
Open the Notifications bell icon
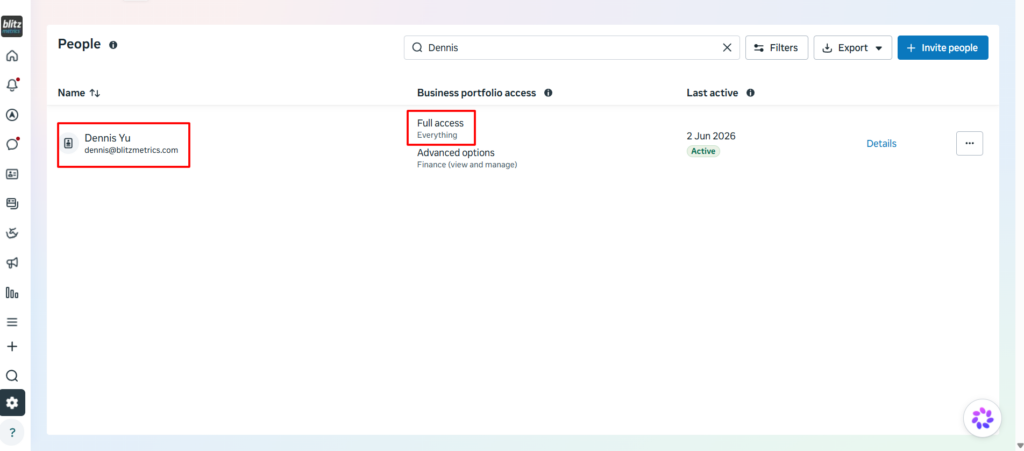coord(12,85)
